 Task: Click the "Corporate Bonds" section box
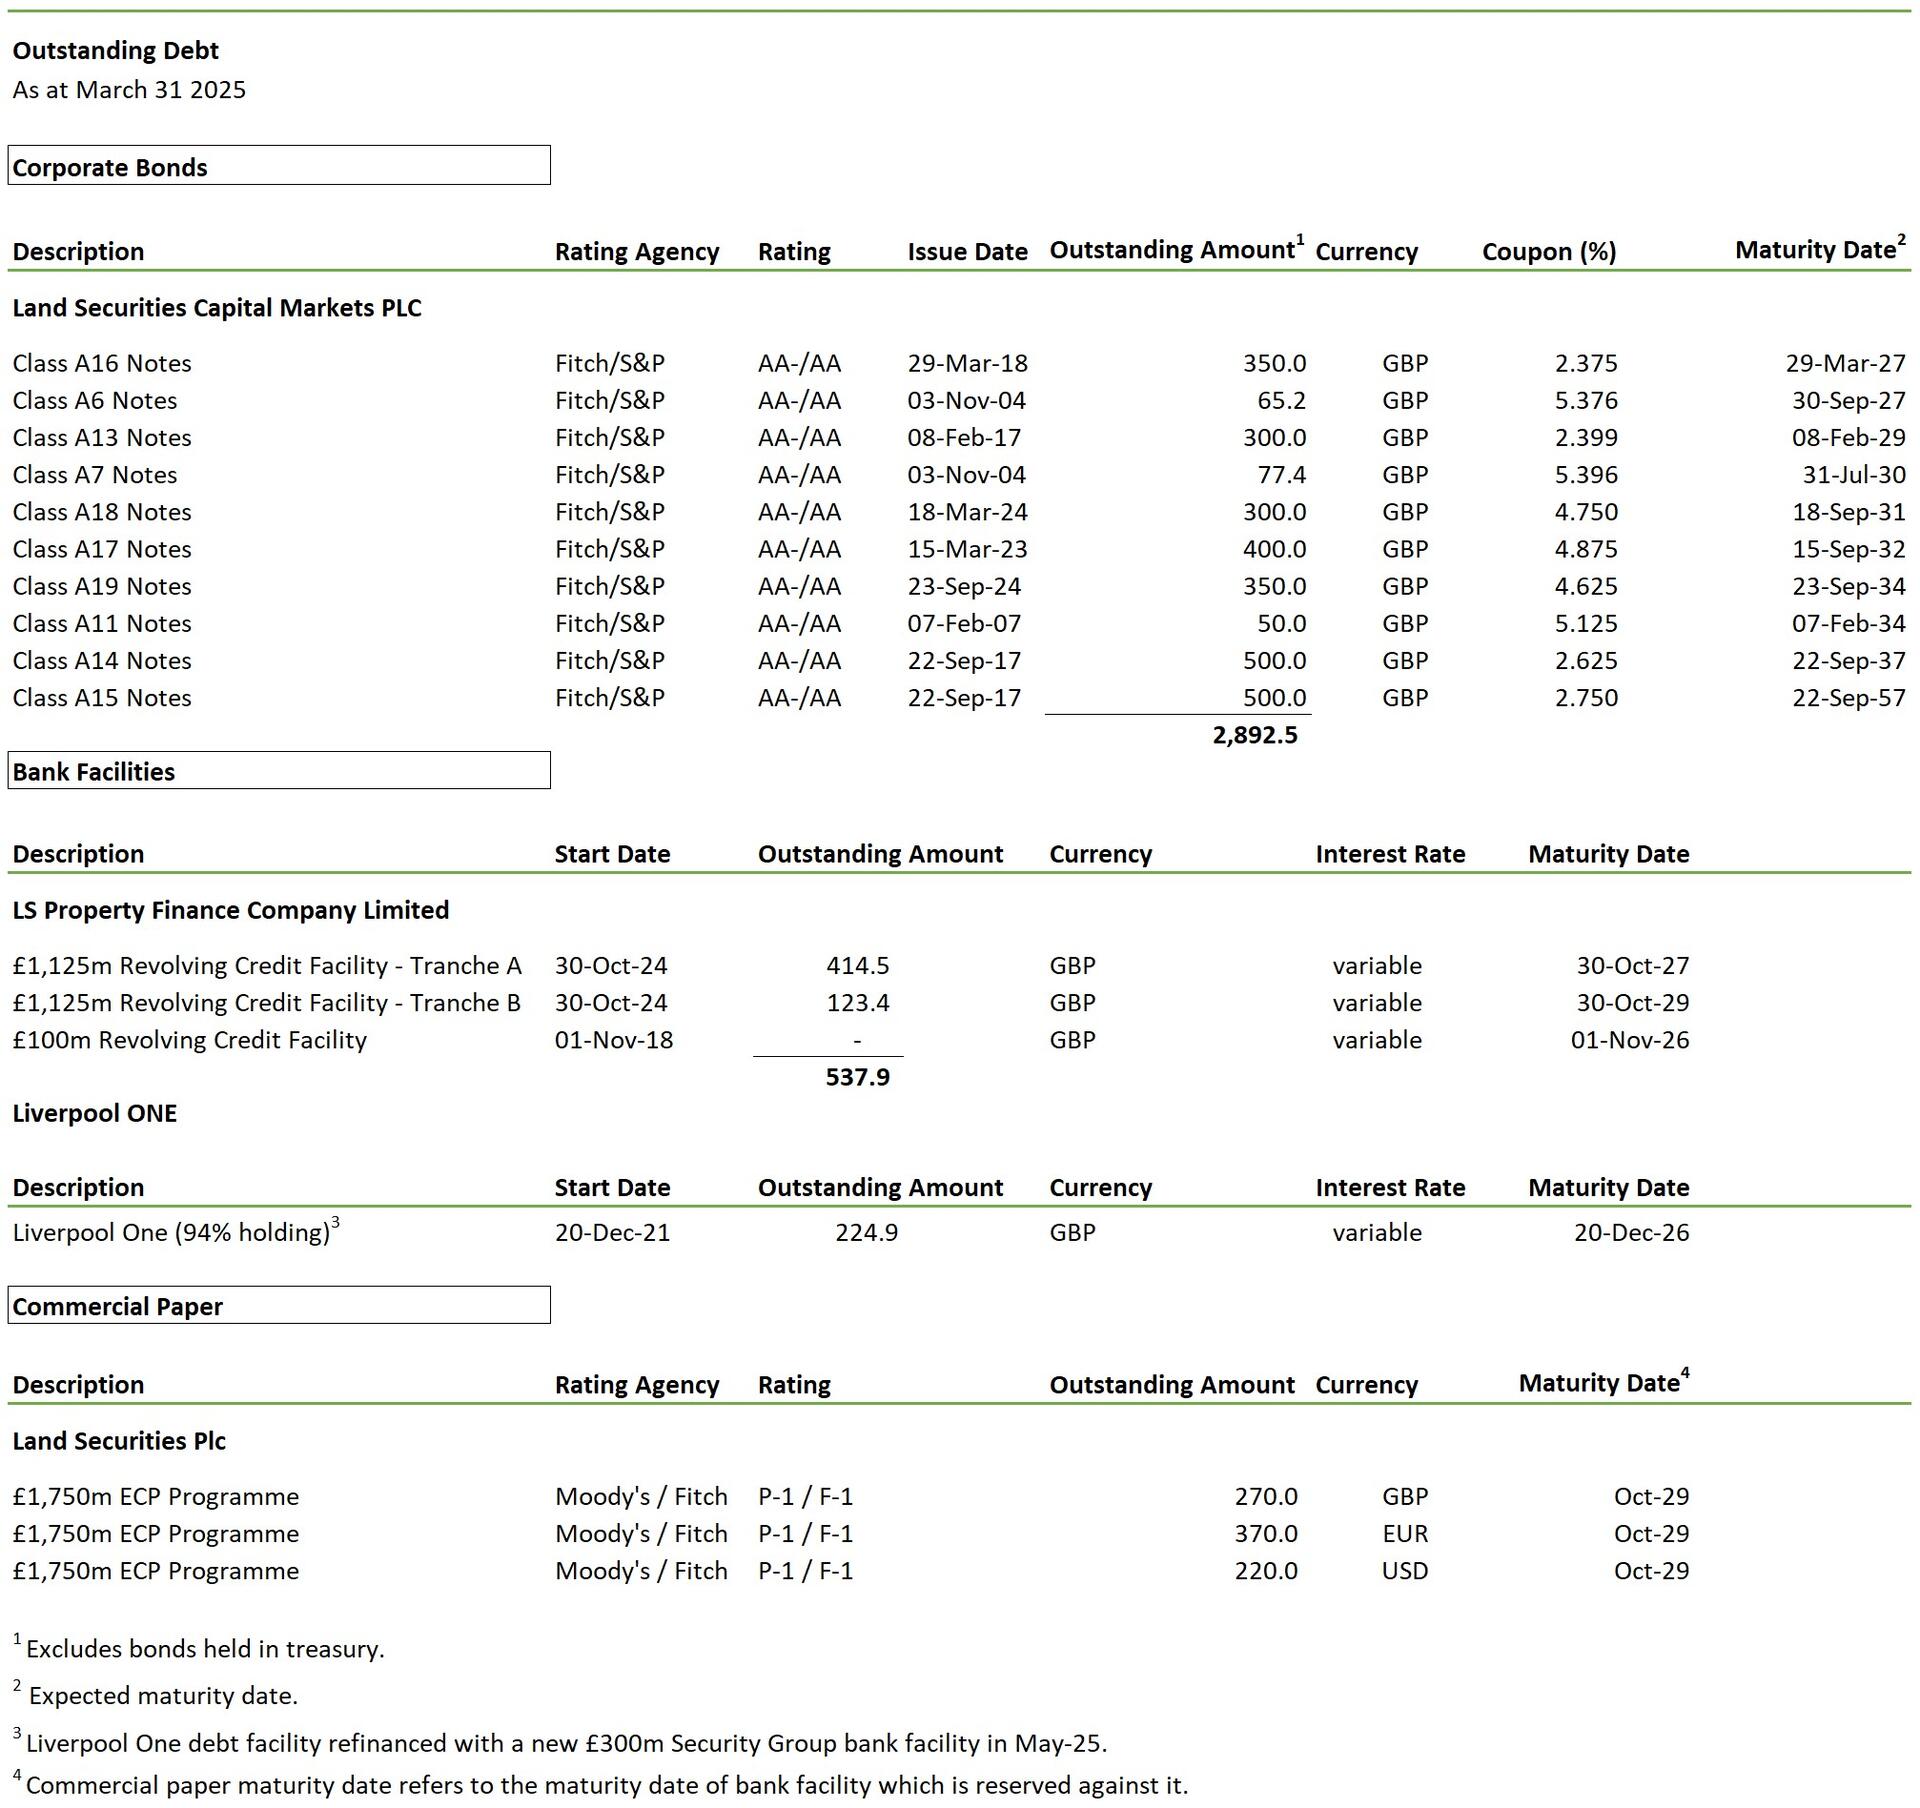tap(279, 165)
